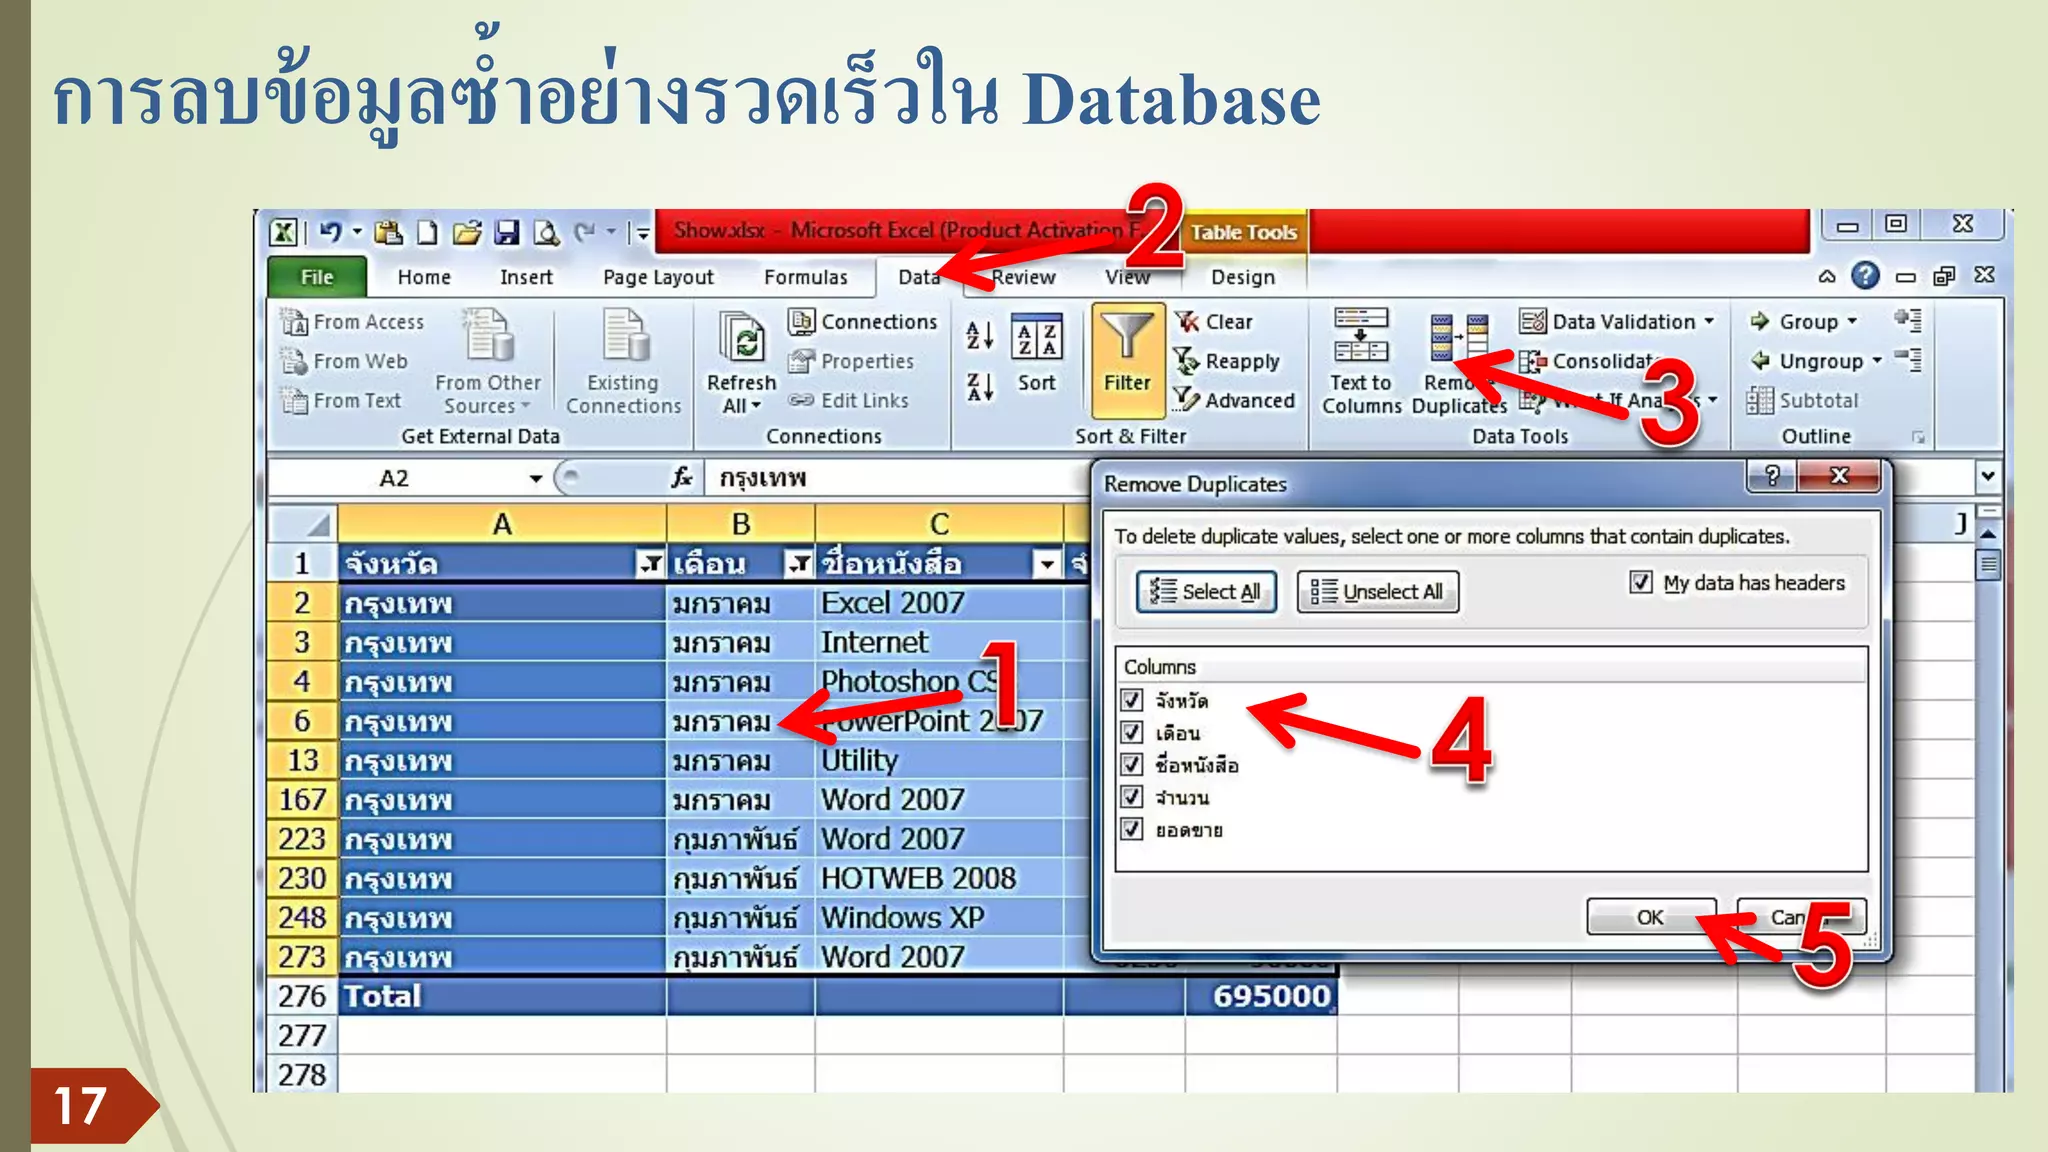
Task: Uncheck the เดือน column checkbox
Action: 1132,732
